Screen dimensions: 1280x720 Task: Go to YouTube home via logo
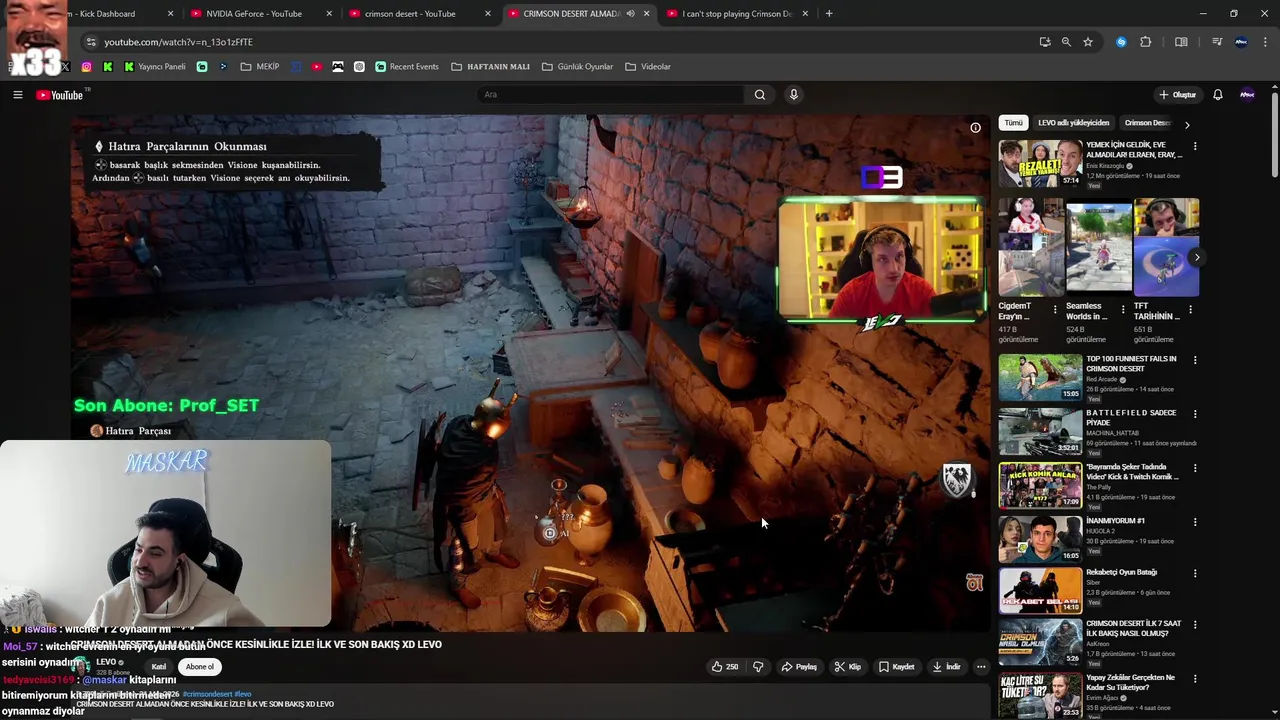pyautogui.click(x=60, y=95)
